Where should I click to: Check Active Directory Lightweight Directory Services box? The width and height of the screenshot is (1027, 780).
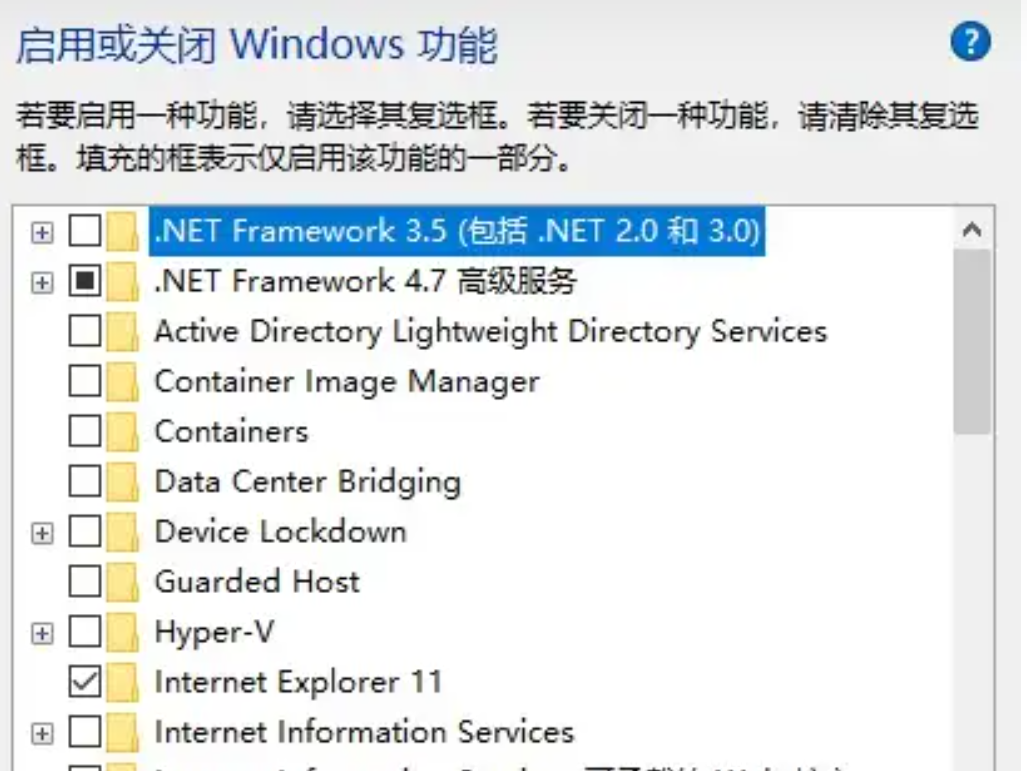pos(85,332)
